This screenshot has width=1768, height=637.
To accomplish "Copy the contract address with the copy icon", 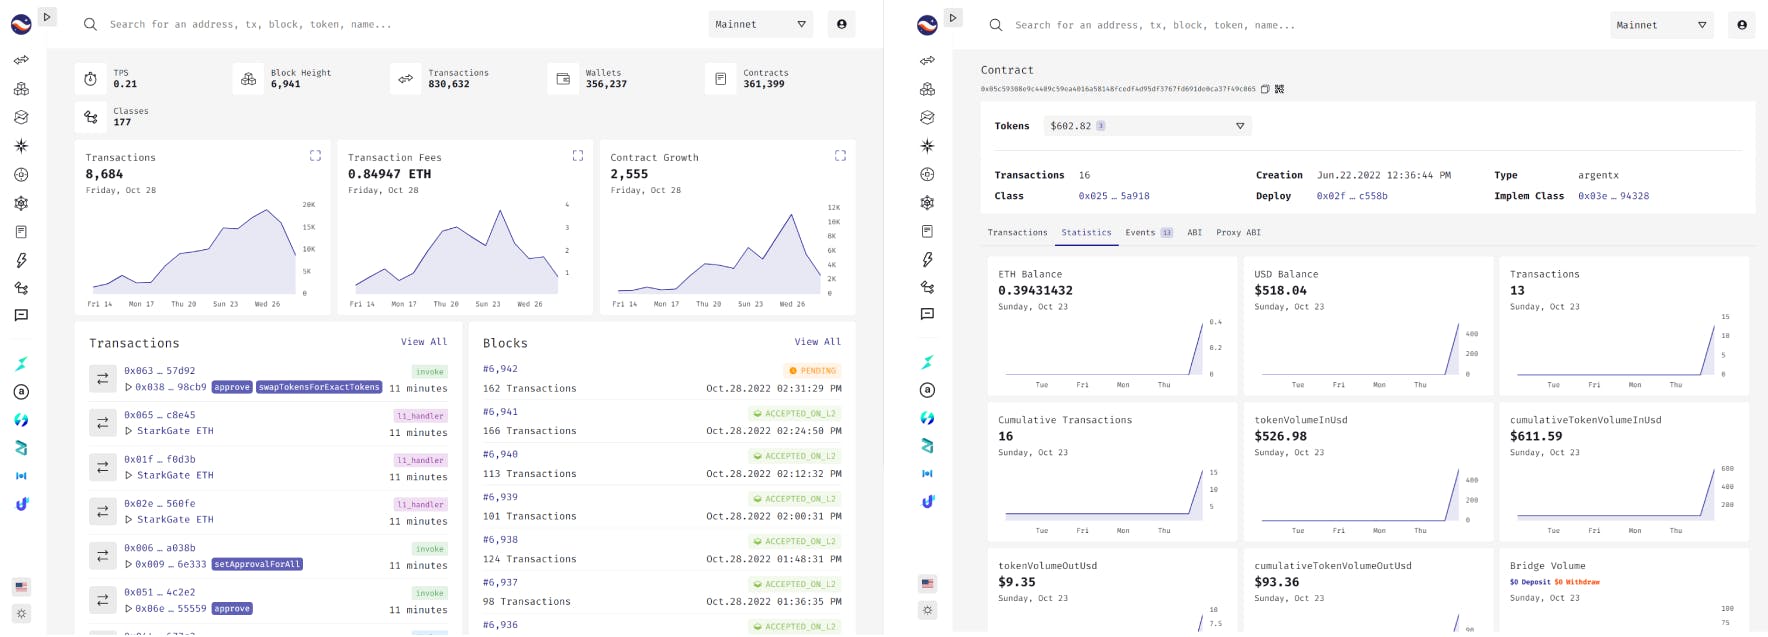I will pos(1265,89).
